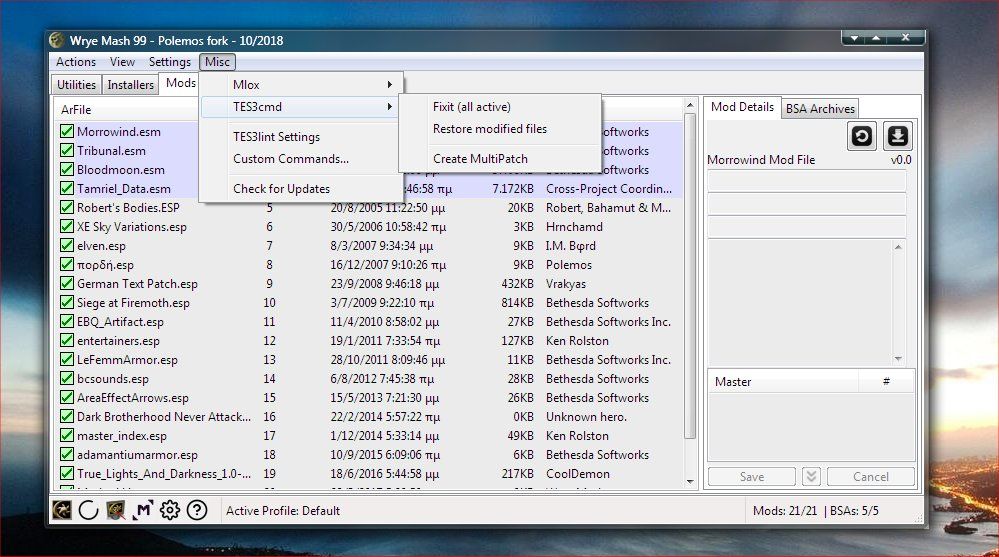
Task: Open the Settings menu
Action: (x=169, y=62)
